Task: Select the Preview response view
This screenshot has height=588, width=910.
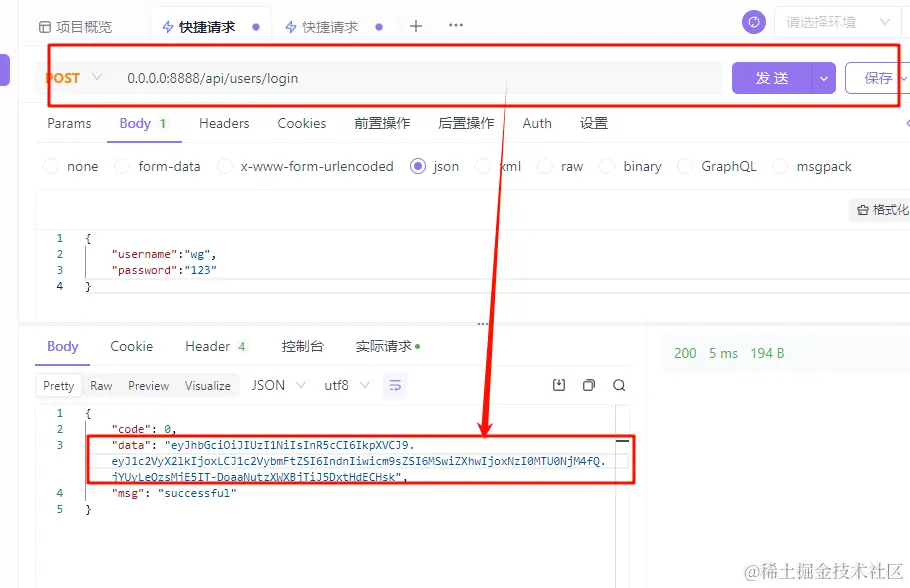Action: (x=149, y=385)
